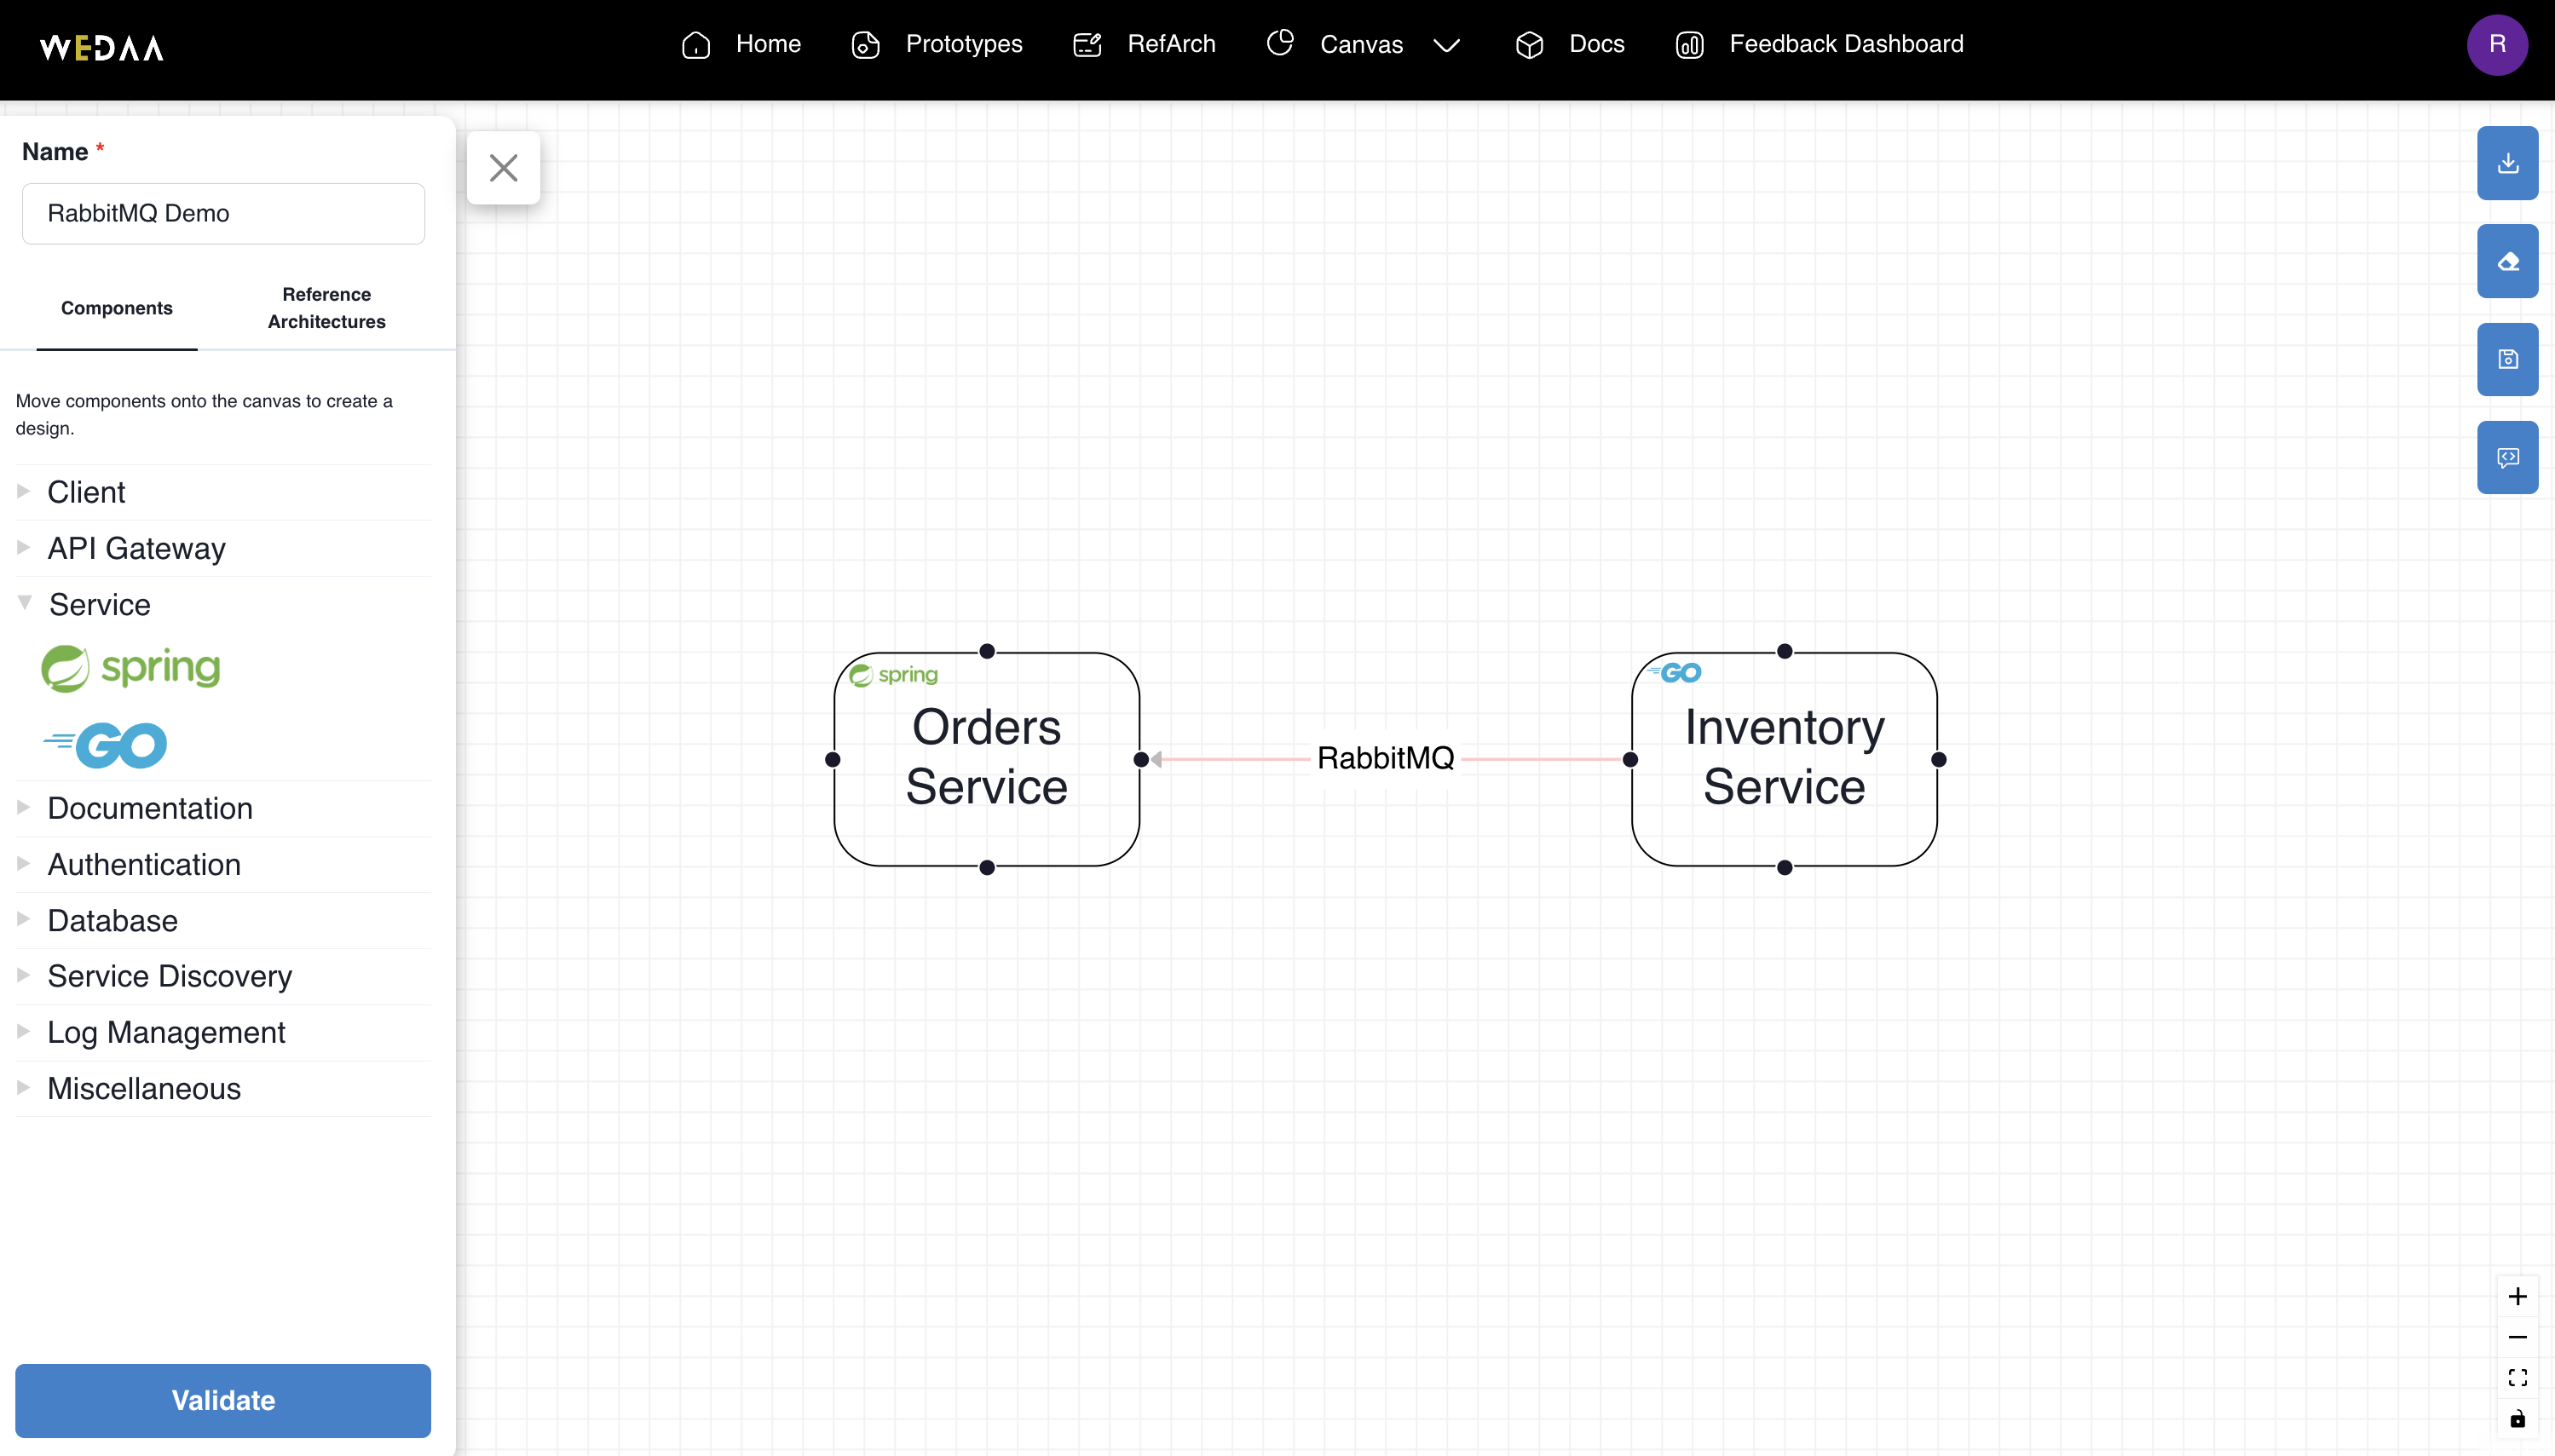Expand the Client section
Screen dimensions: 2555x1456
[223, 492]
